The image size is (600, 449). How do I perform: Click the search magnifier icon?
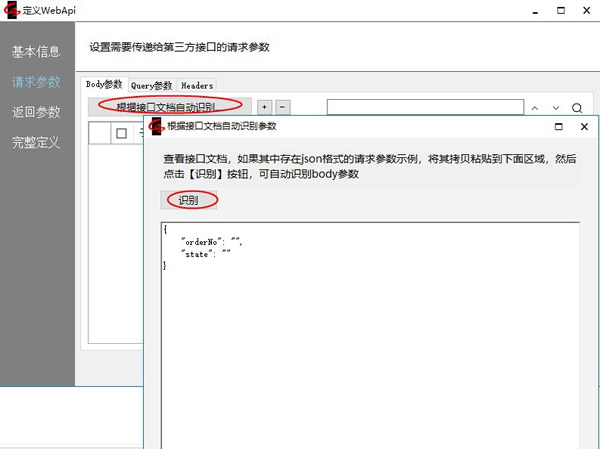[577, 108]
